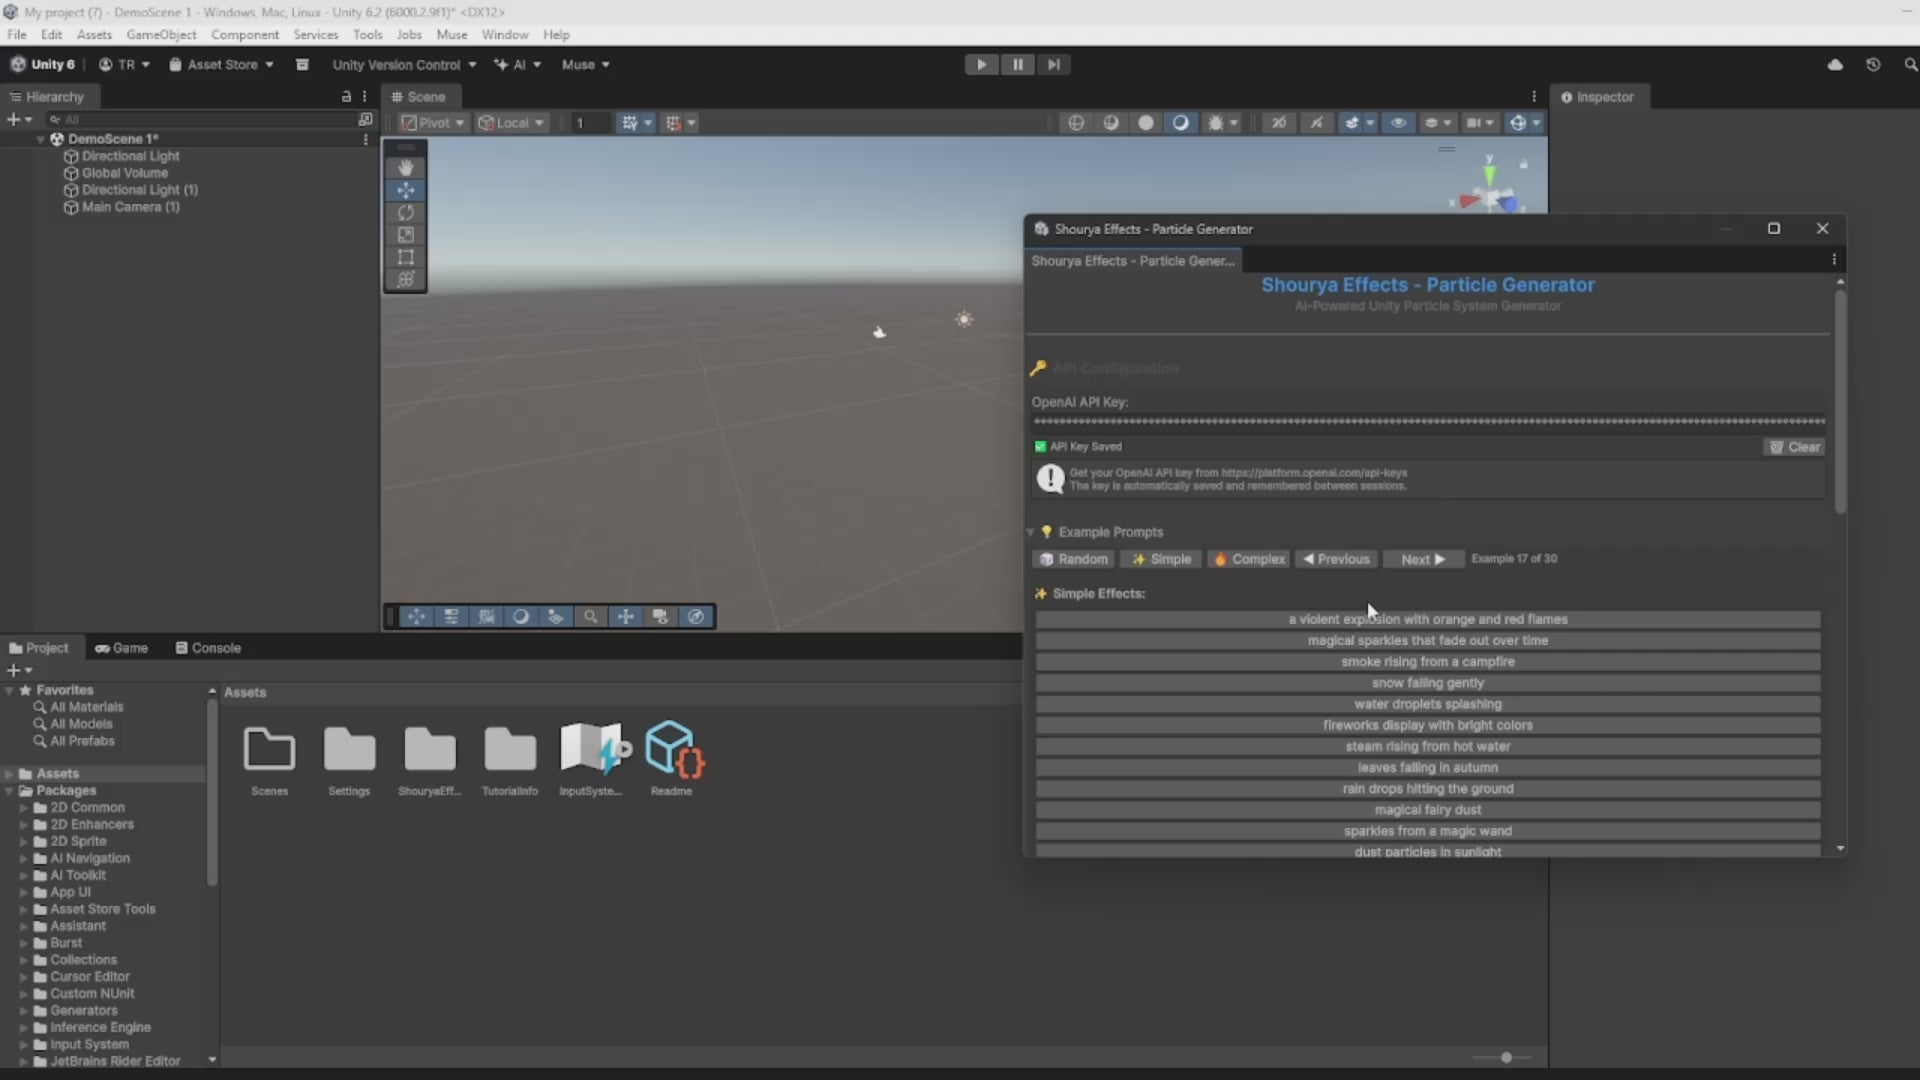Open the search-by-type icon in Hierarchy search bar
The image size is (1920, 1080).
coord(57,119)
